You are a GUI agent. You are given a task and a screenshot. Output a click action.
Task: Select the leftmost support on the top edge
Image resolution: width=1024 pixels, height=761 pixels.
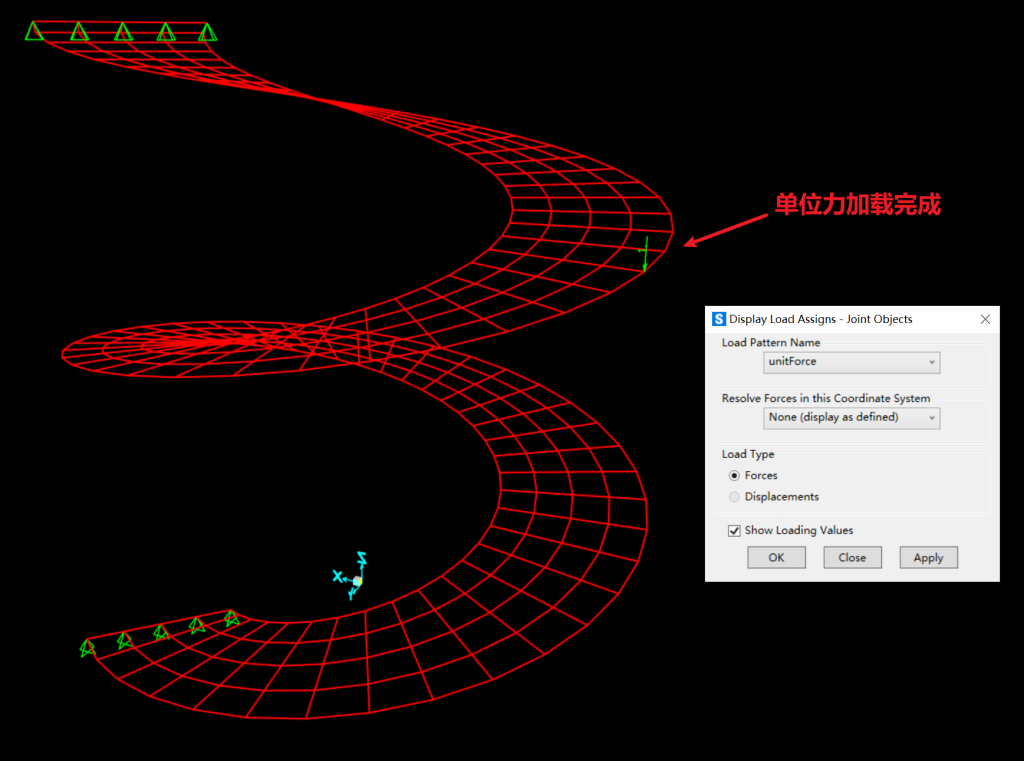34,32
